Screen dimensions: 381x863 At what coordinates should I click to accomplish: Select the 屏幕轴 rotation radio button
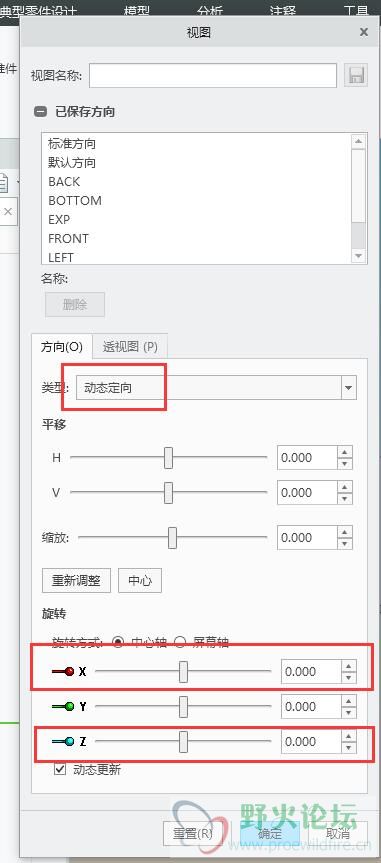click(179, 642)
